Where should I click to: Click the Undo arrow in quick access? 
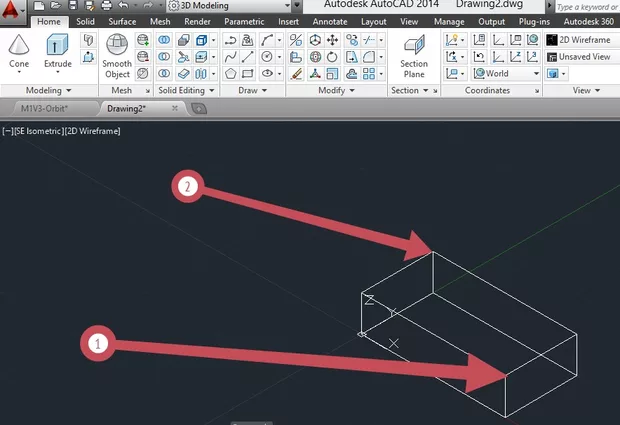[122, 5]
